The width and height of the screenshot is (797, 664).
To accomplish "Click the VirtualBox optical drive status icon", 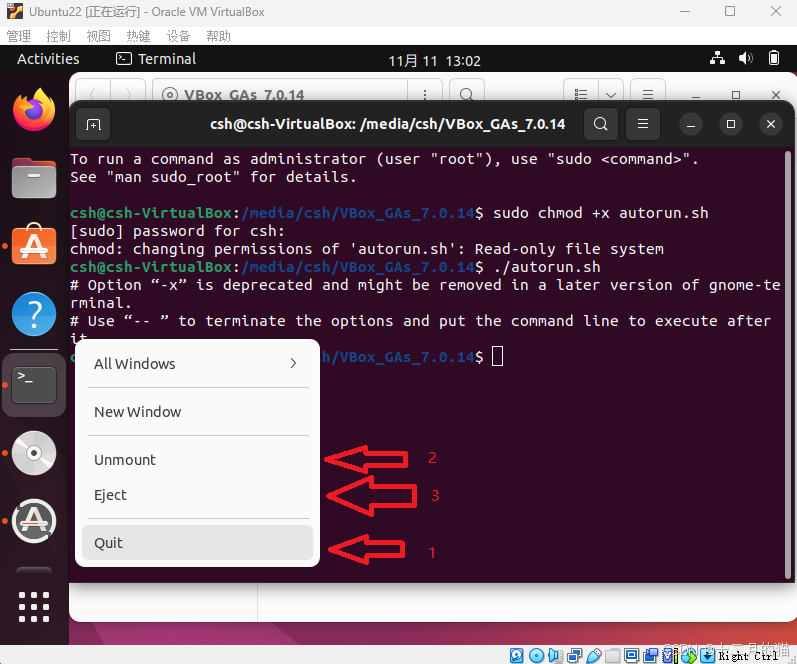I will pyautogui.click(x=536, y=655).
